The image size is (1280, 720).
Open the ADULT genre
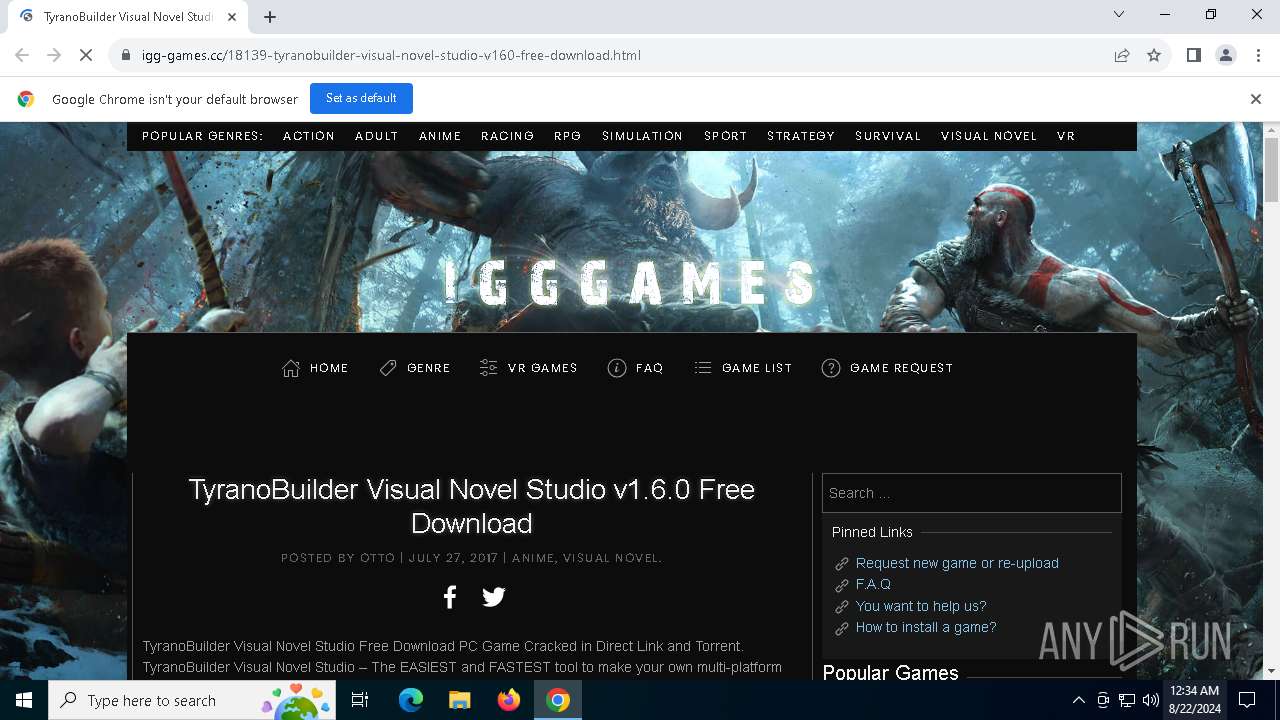coord(377,136)
